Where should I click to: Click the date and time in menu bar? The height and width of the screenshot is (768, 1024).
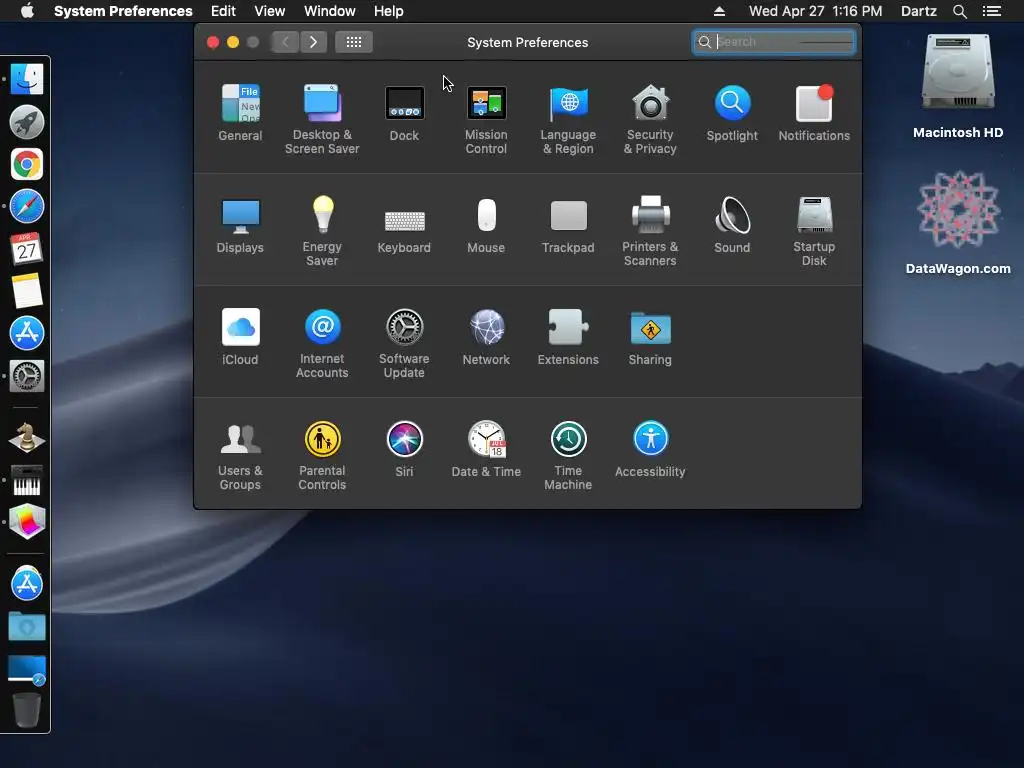(815, 11)
